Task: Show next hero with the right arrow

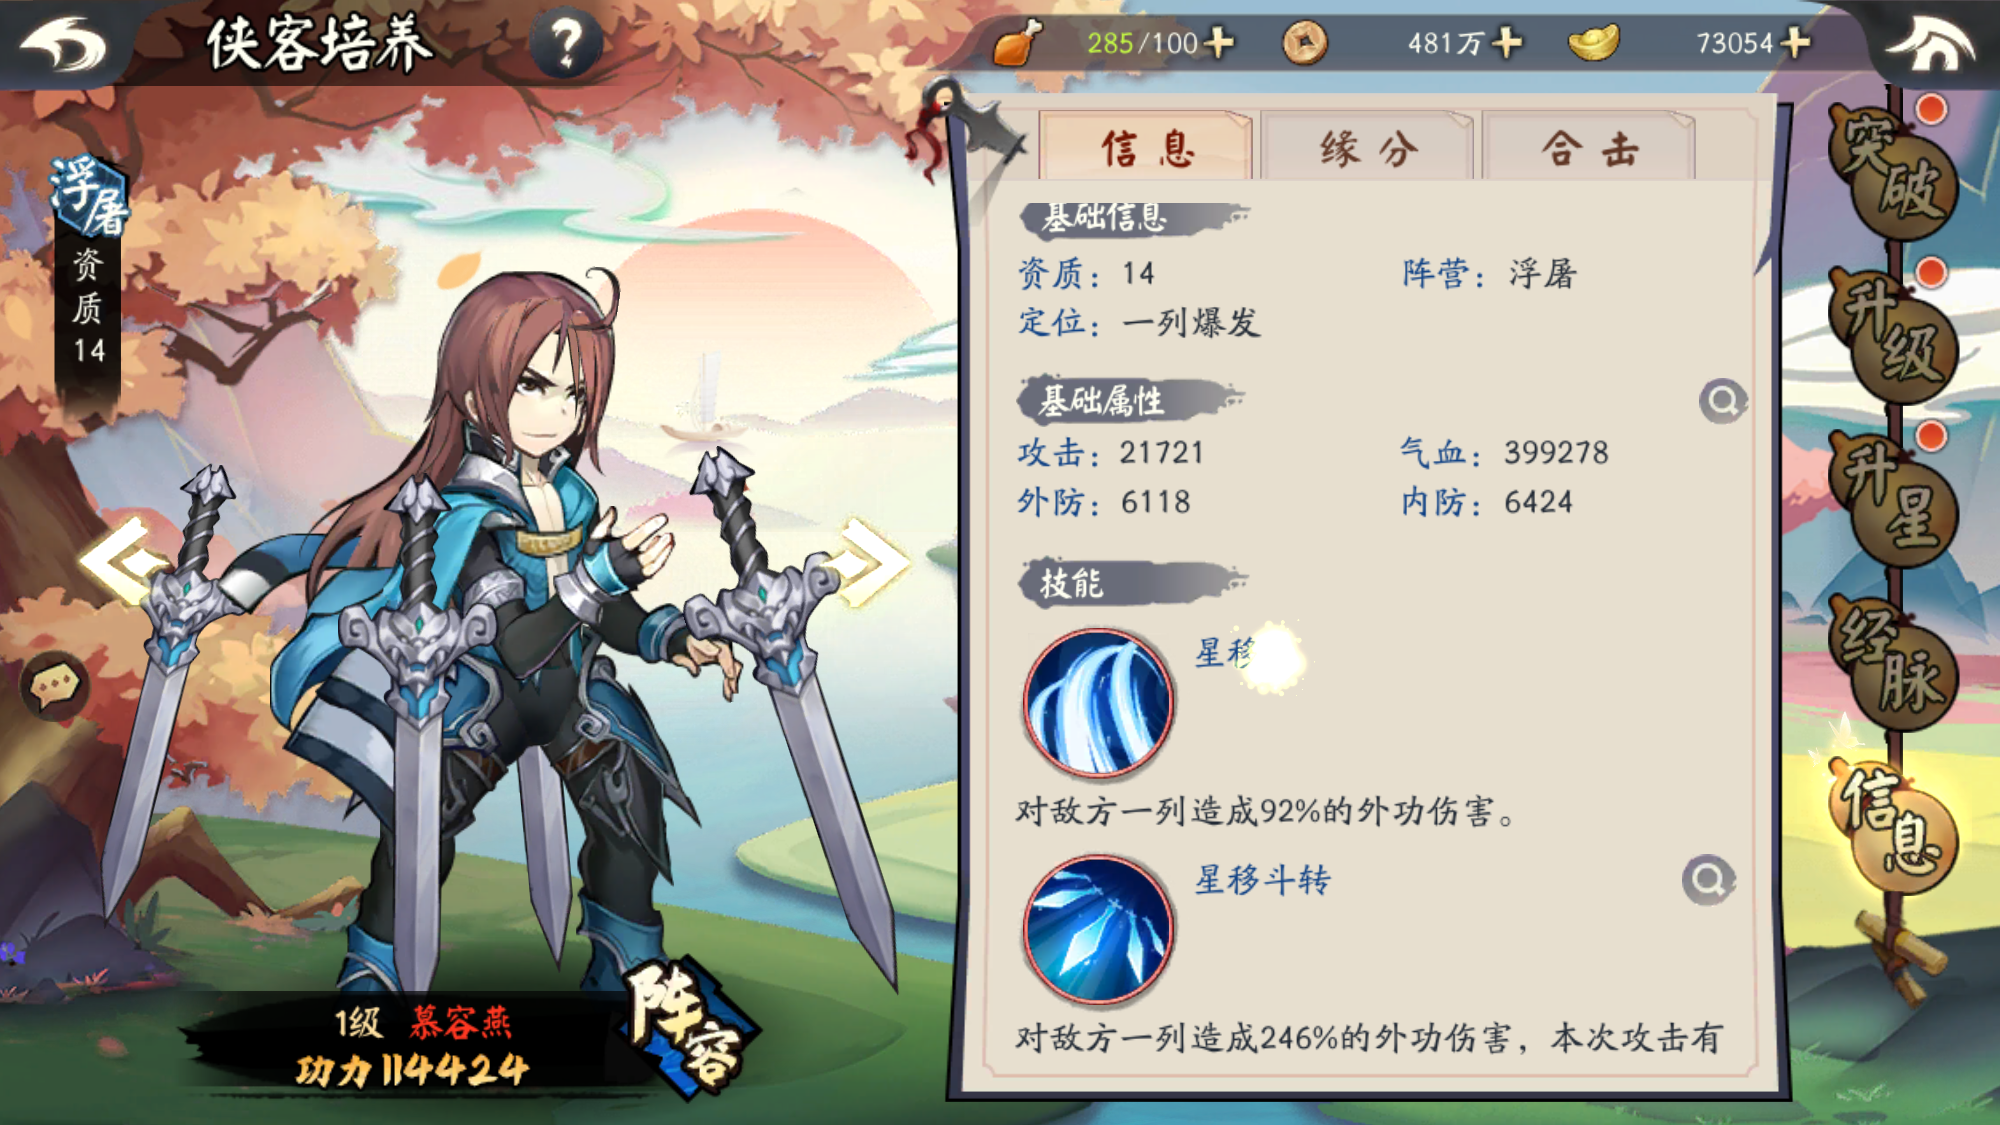Action: coord(872,562)
